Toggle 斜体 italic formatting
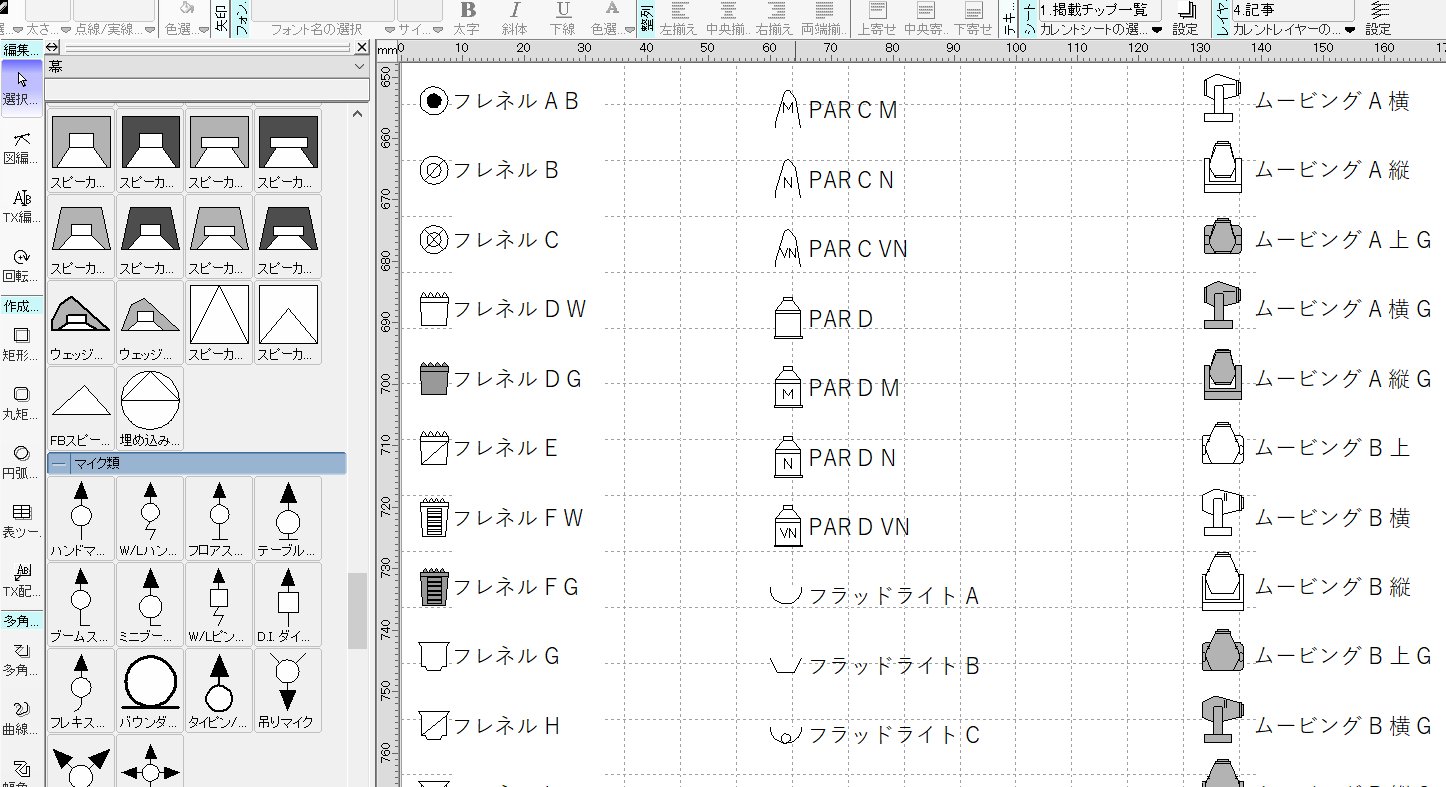Screen dimensions: 1446x787 click(x=516, y=18)
